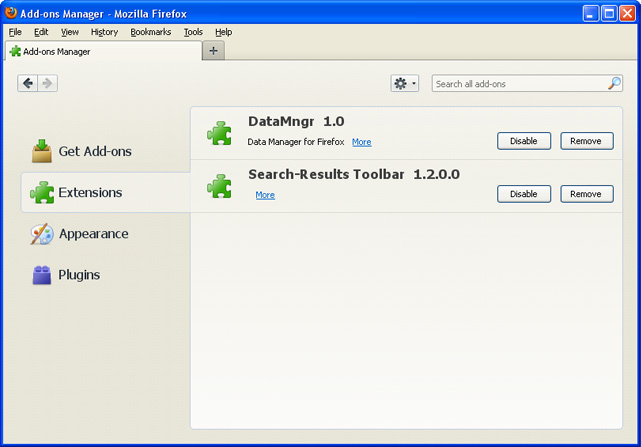Screen dimensions: 641x447
Task: Open the Help menu
Action: point(224,32)
